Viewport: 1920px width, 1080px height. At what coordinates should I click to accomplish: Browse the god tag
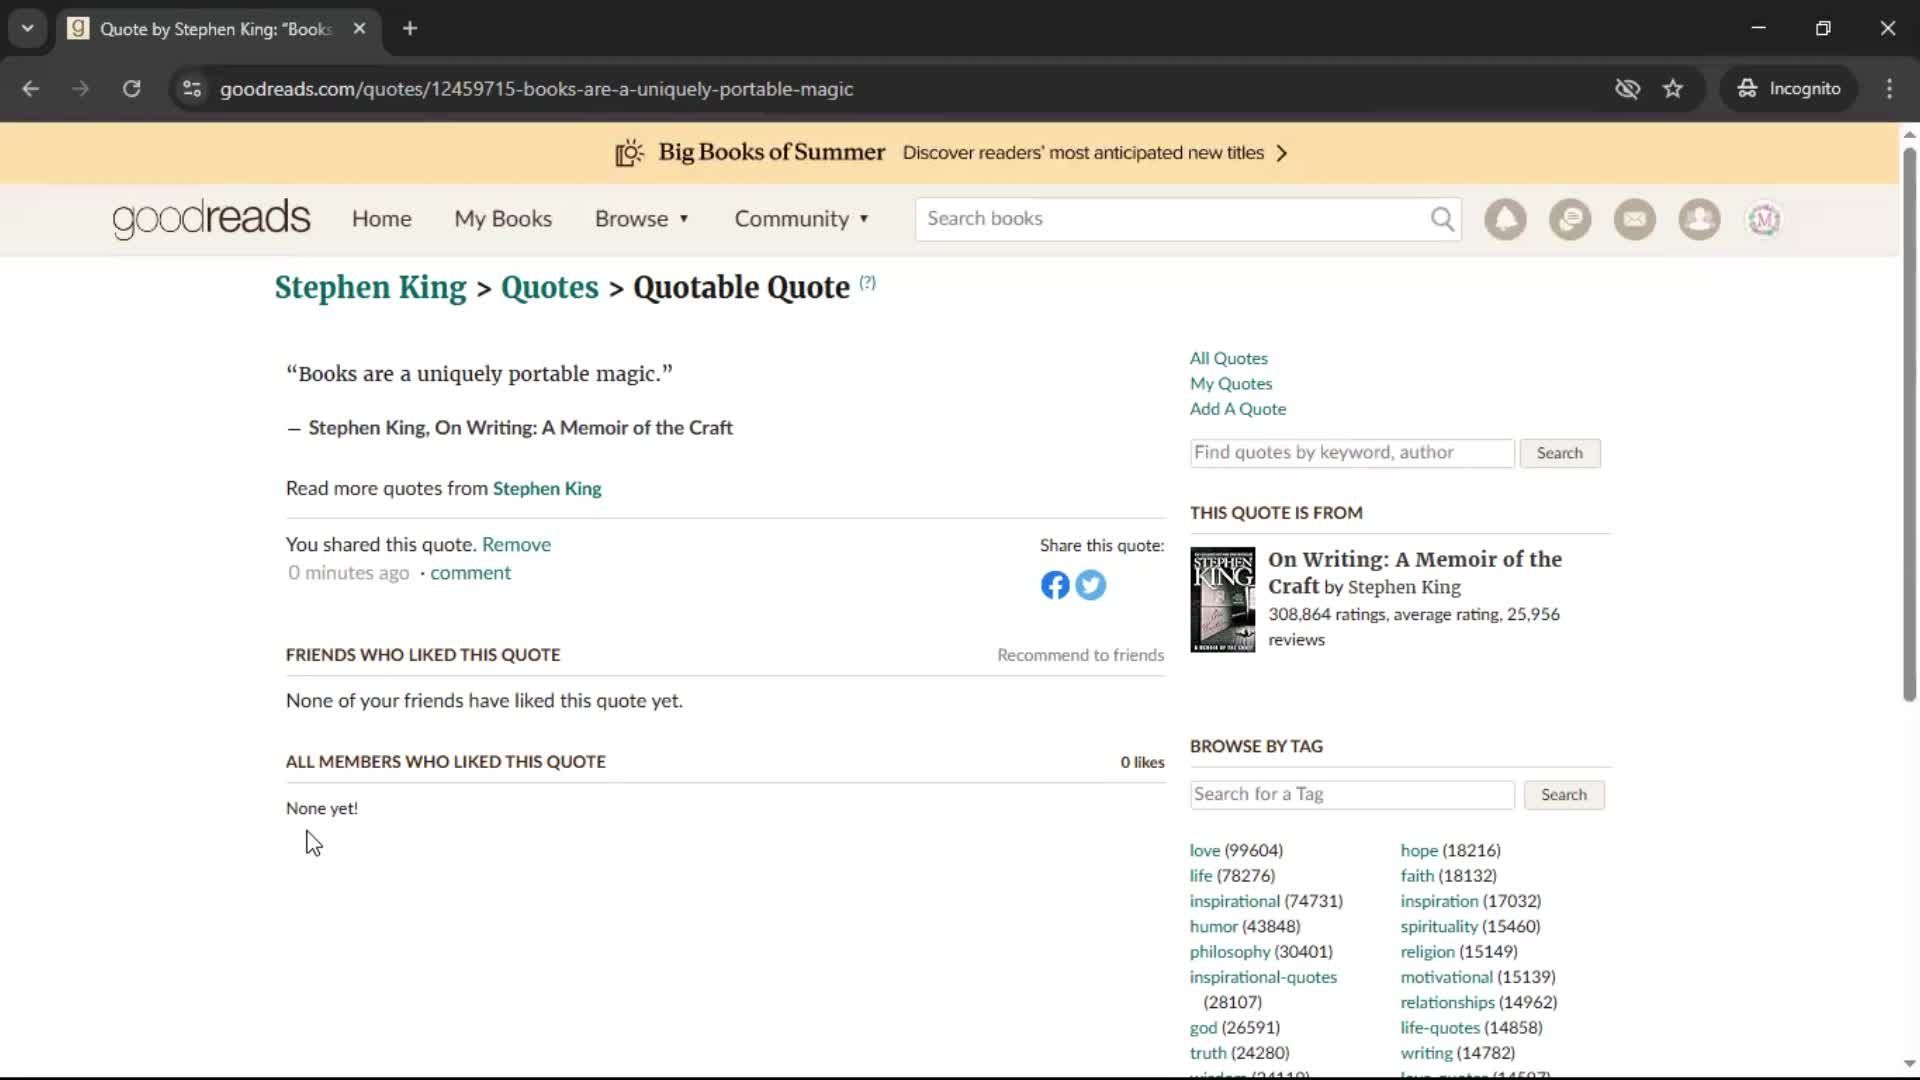coord(1203,1028)
